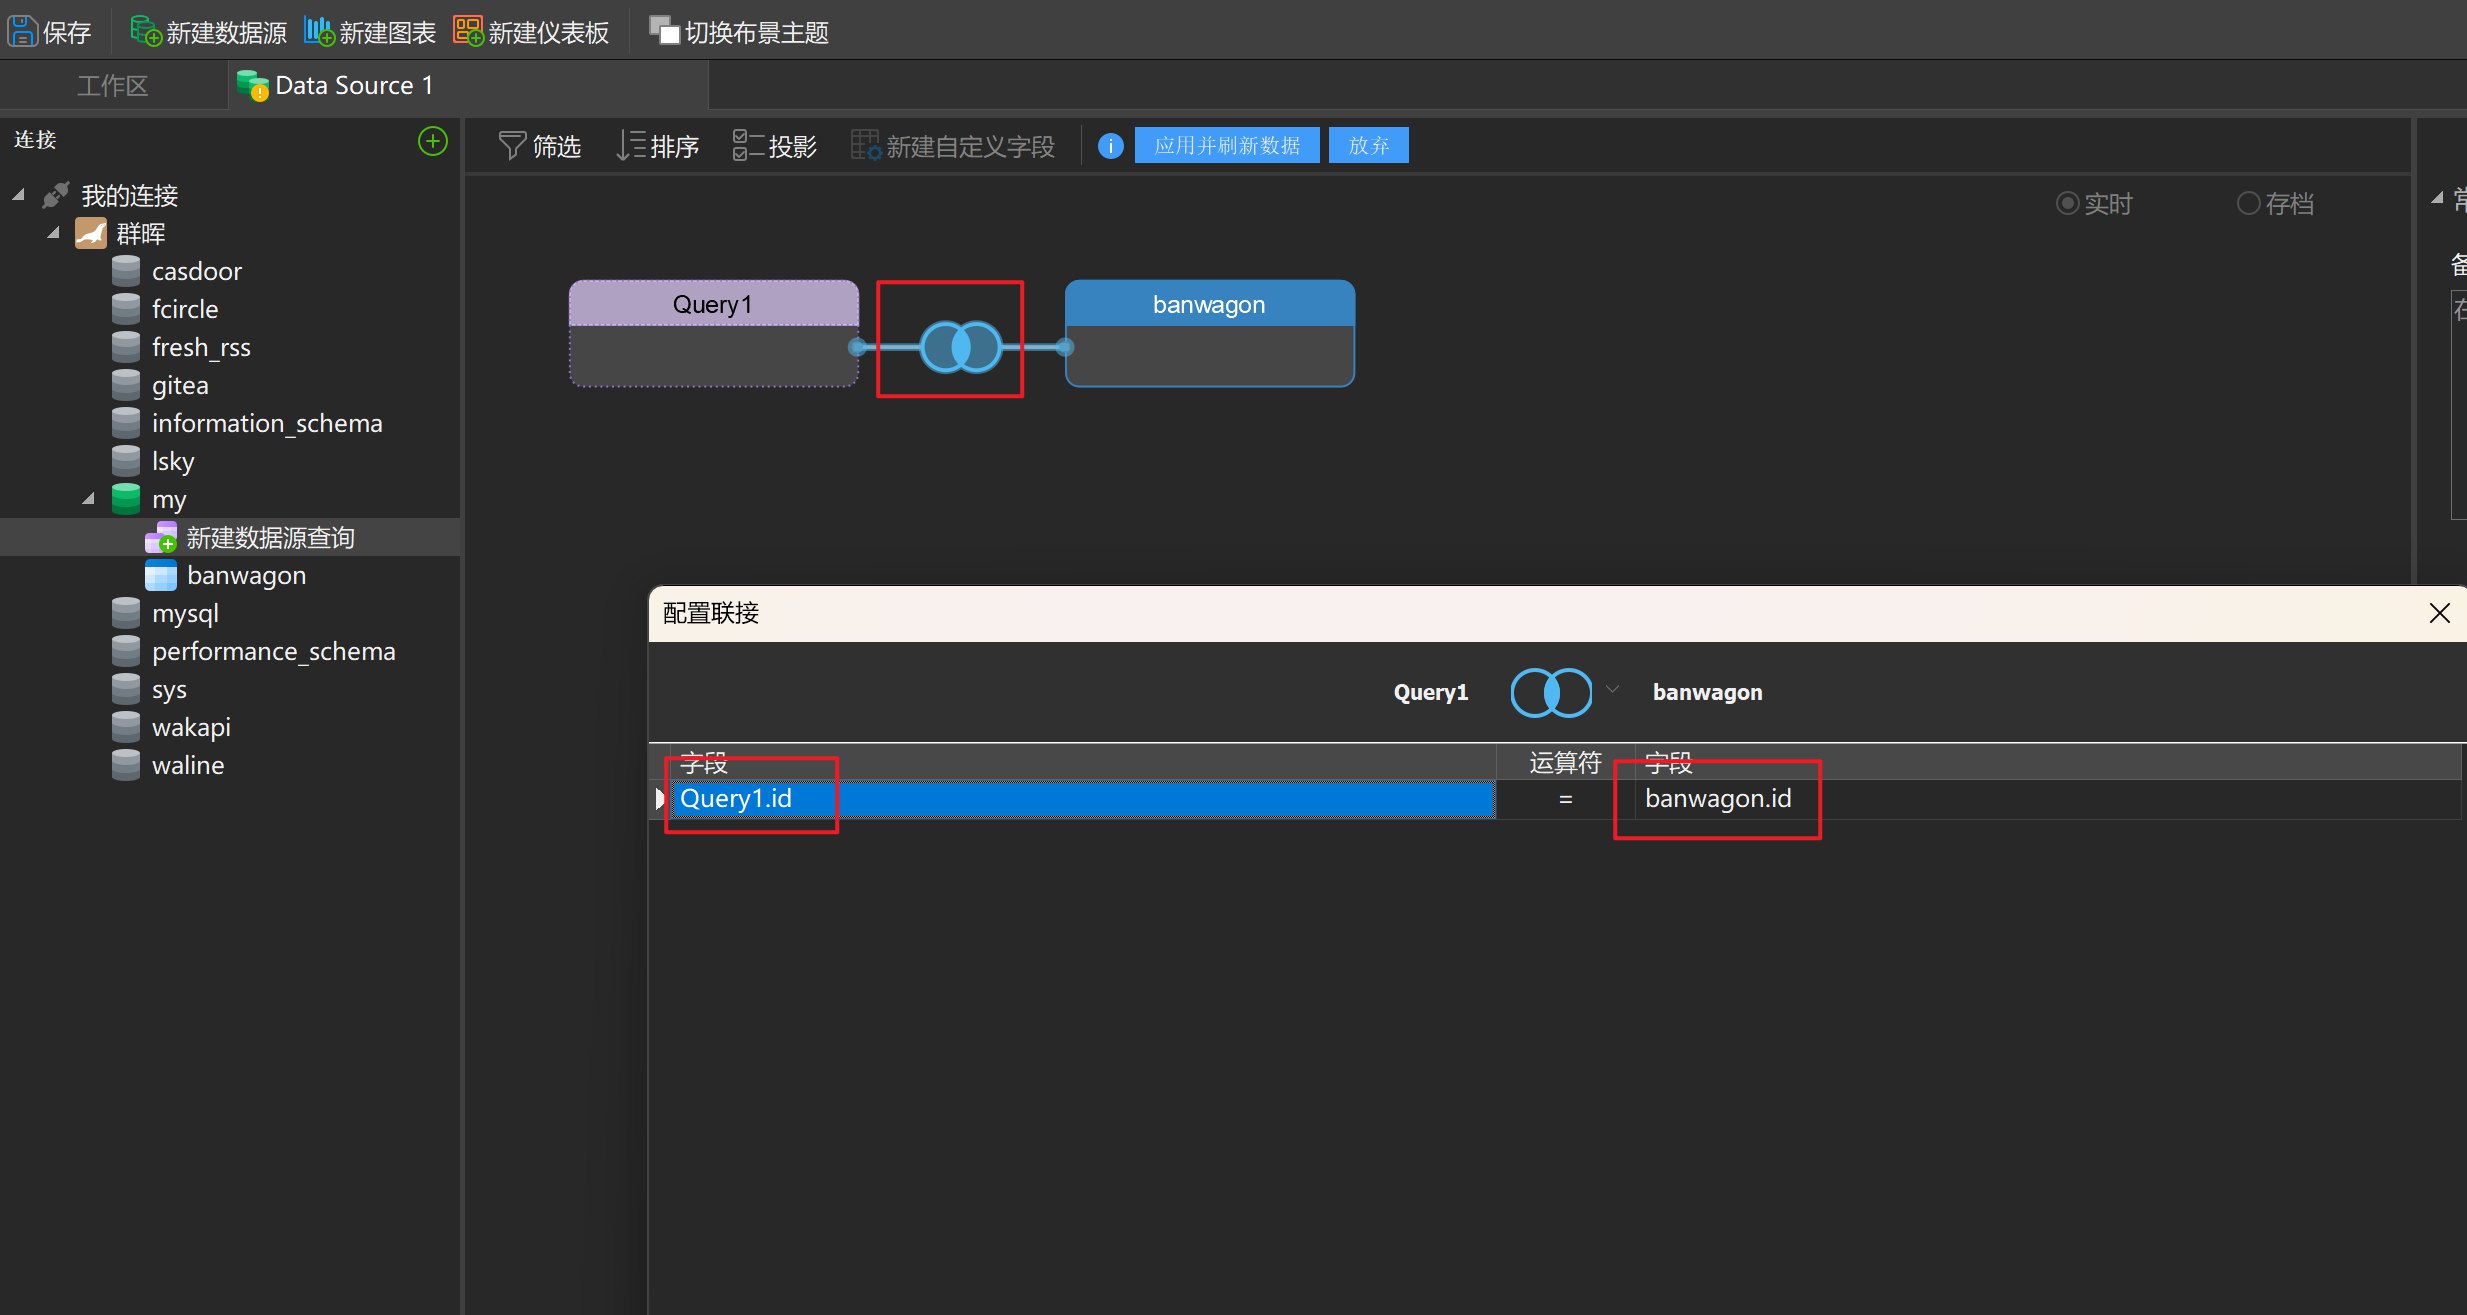The image size is (2467, 1315).
Task: Click 应用并刷新数据 button
Action: (1227, 145)
